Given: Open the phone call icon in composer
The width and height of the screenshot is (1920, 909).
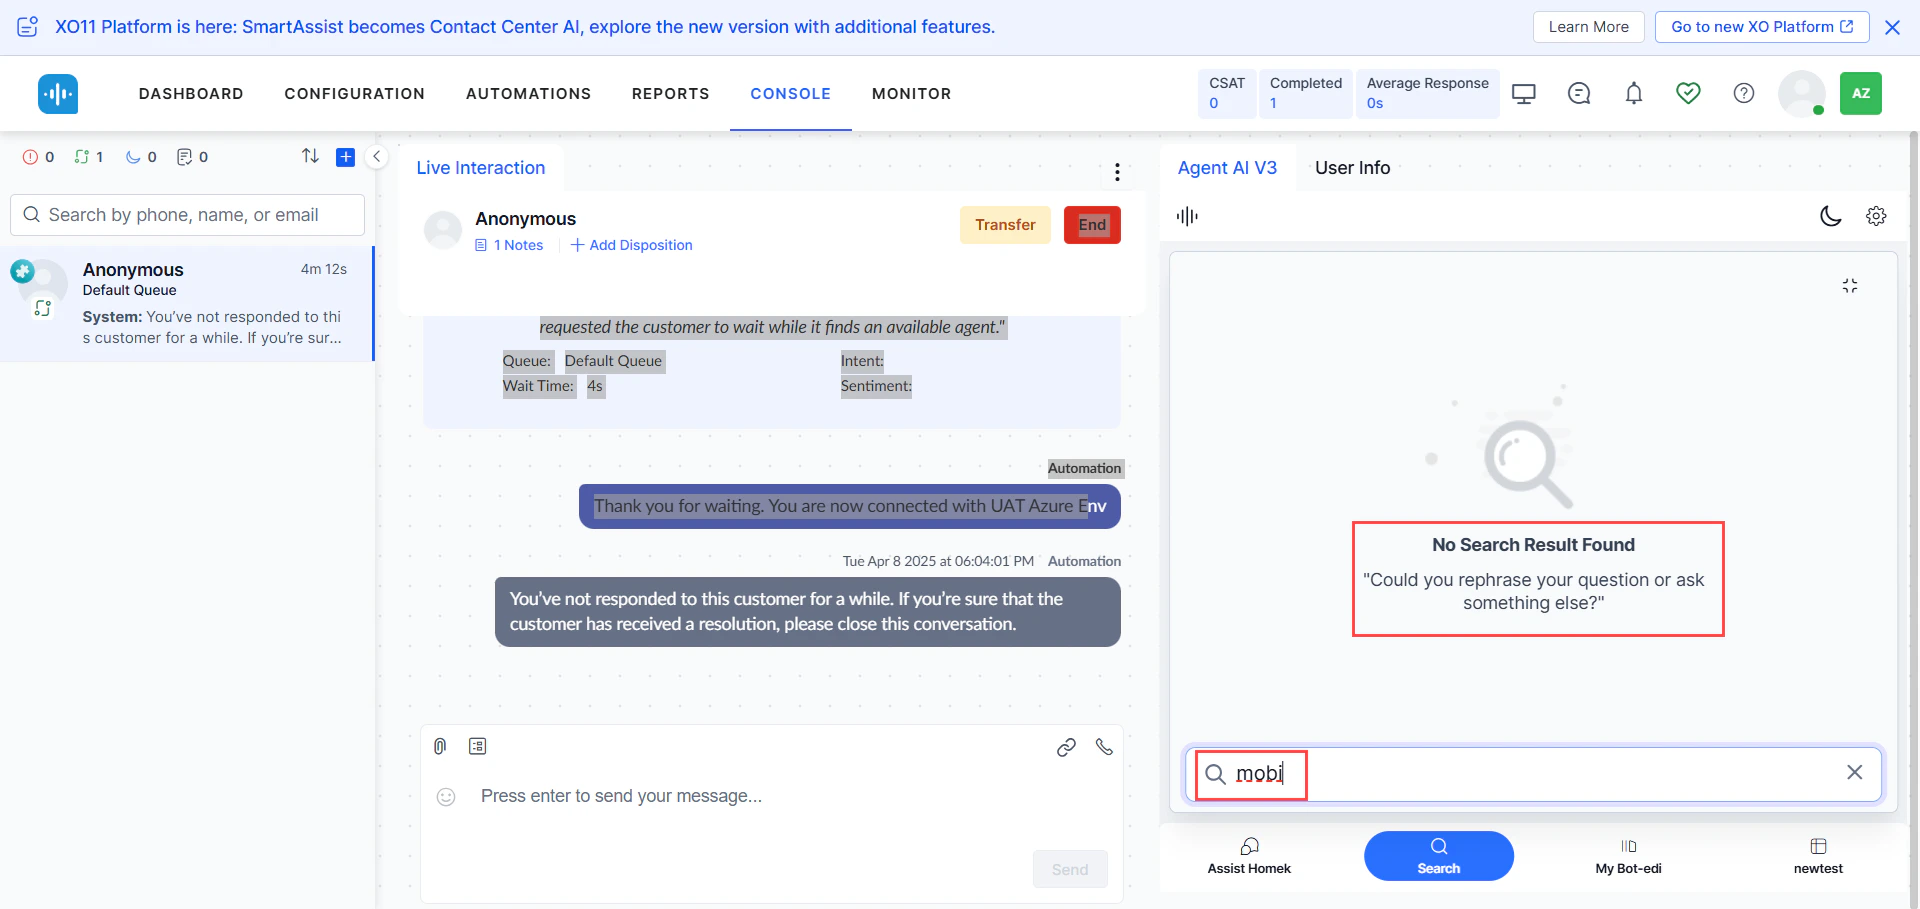Looking at the screenshot, I should 1104,747.
